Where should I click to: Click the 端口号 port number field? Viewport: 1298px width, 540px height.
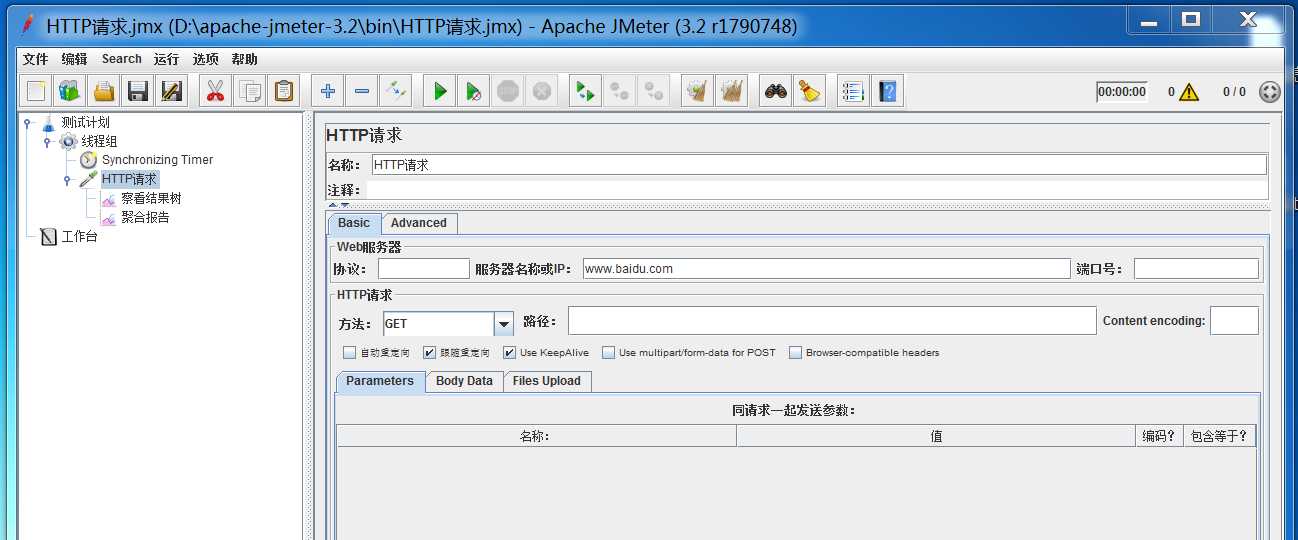tap(1196, 268)
